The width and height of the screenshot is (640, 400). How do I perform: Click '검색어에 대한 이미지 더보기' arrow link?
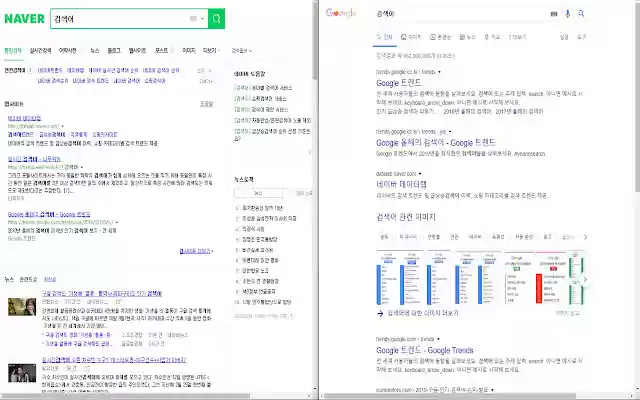pyautogui.click(x=417, y=313)
